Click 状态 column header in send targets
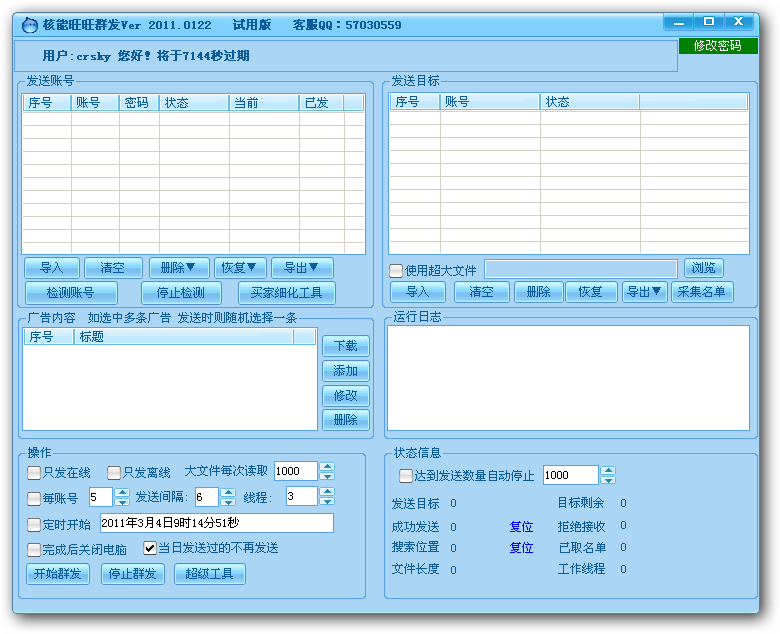This screenshot has height=634, width=780. coord(590,102)
